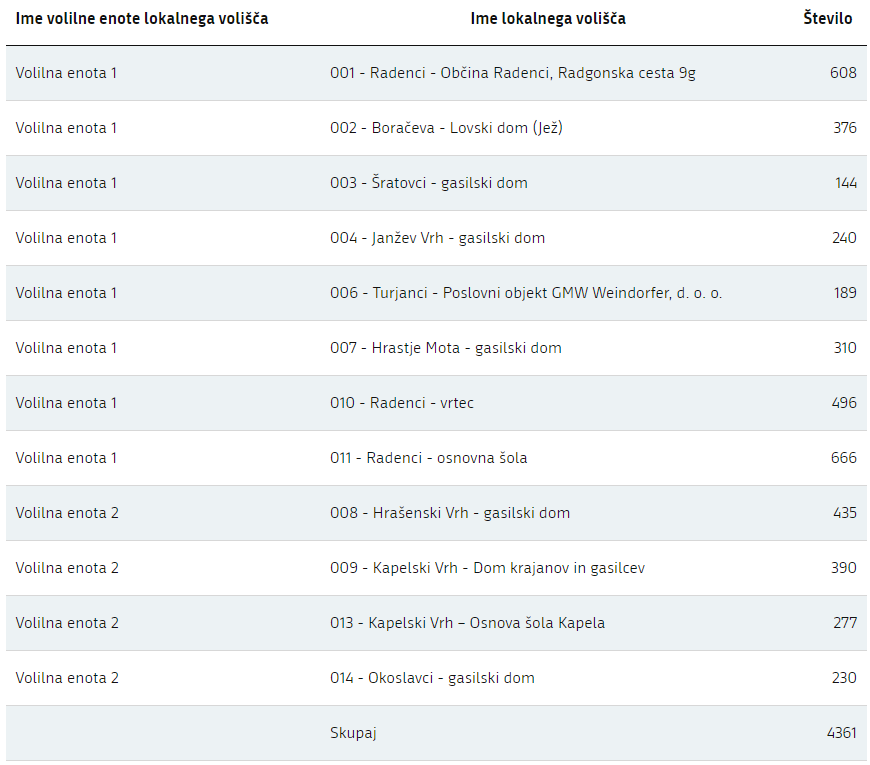The width and height of the screenshot is (870, 765).
Task: Click the total count value 4361
Action: pyautogui.click(x=841, y=733)
